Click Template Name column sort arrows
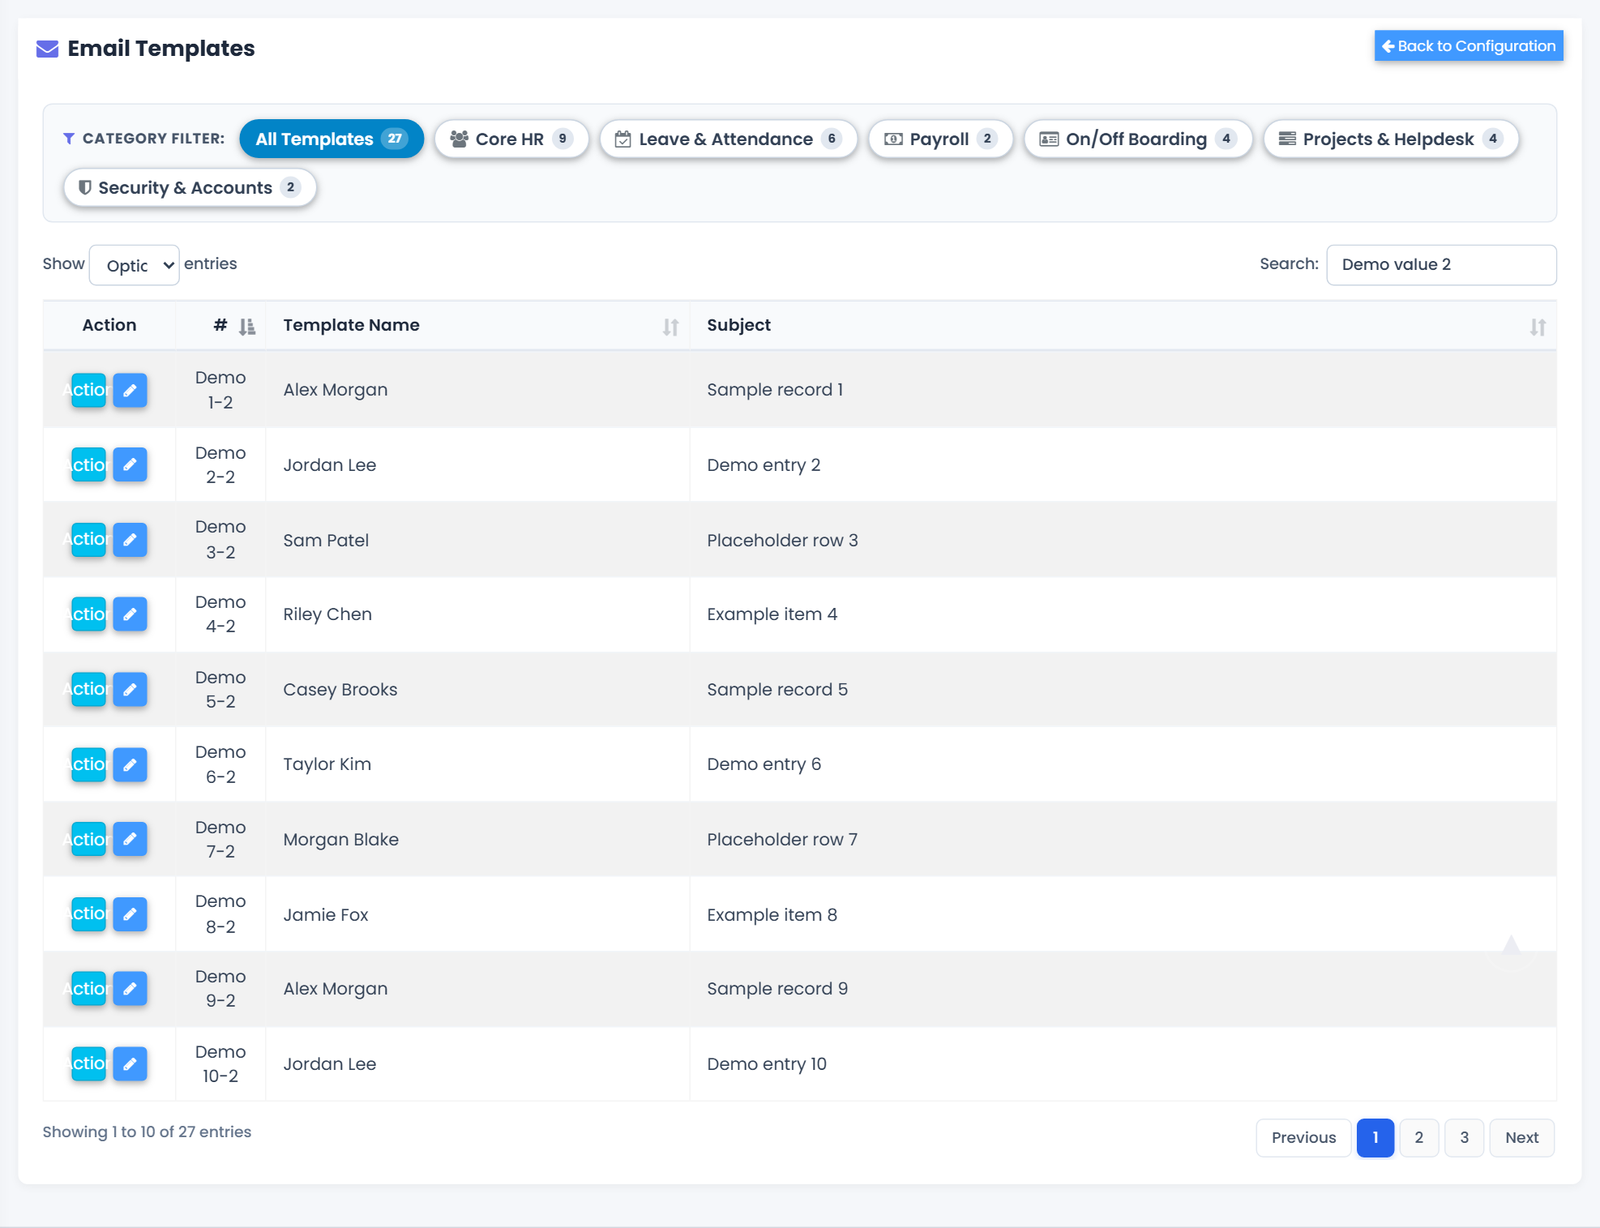1600x1228 pixels. pos(671,327)
